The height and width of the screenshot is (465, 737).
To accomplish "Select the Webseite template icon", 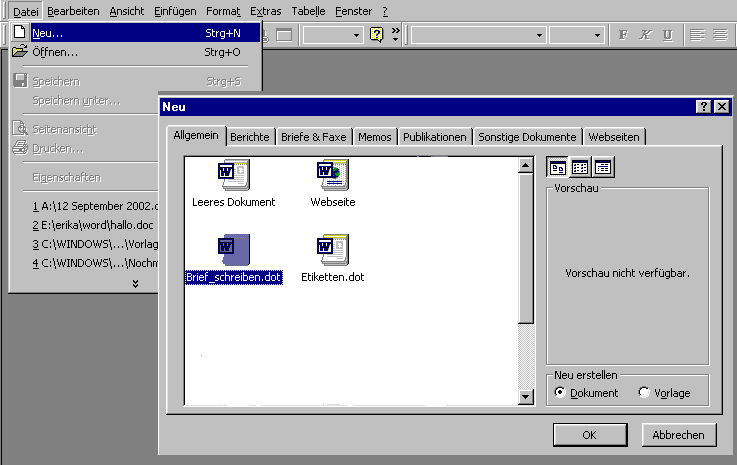I will click(332, 177).
